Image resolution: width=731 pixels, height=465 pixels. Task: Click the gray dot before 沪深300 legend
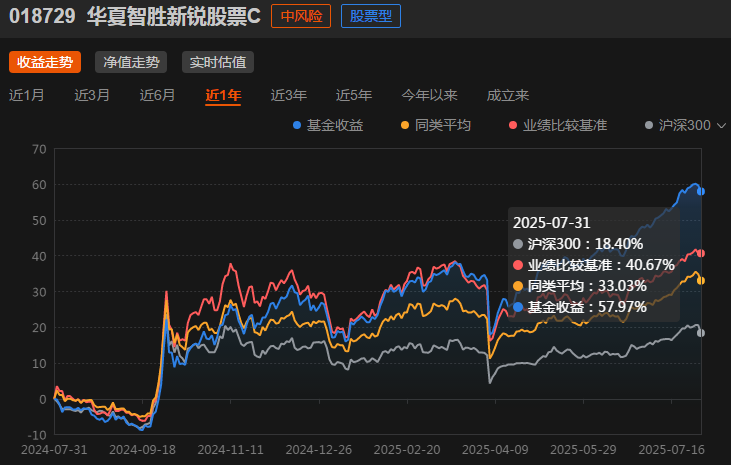point(648,125)
